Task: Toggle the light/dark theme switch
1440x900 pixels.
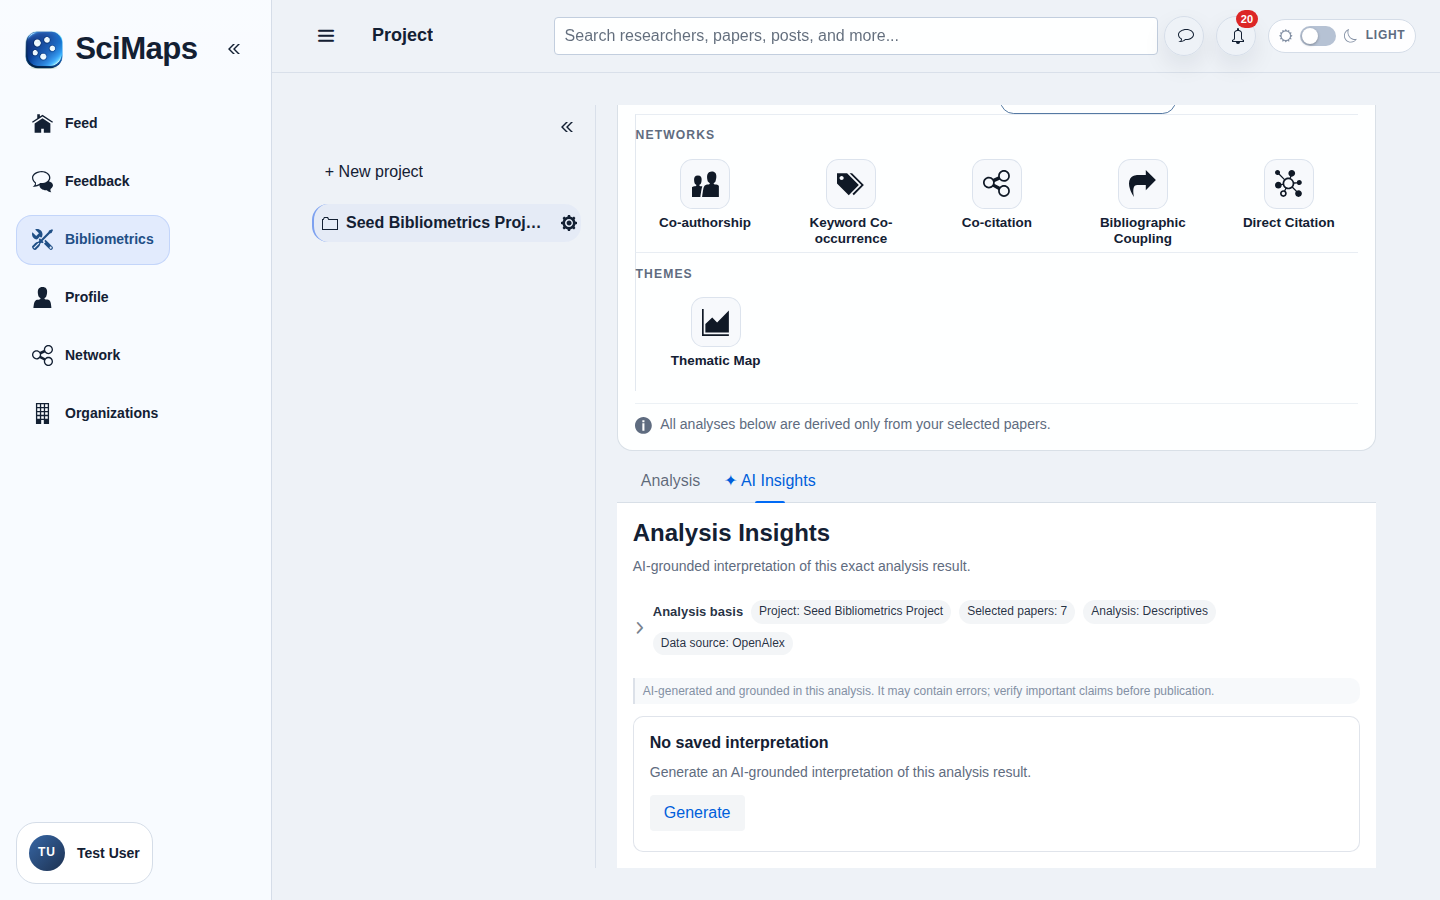Action: 1317,36
